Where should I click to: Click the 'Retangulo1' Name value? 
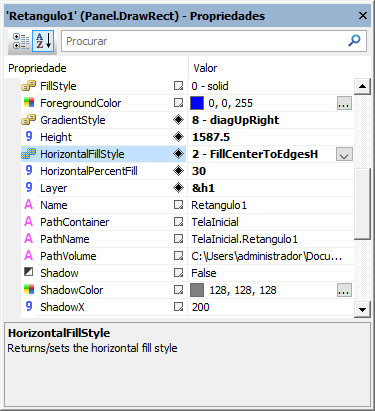pyautogui.click(x=219, y=205)
